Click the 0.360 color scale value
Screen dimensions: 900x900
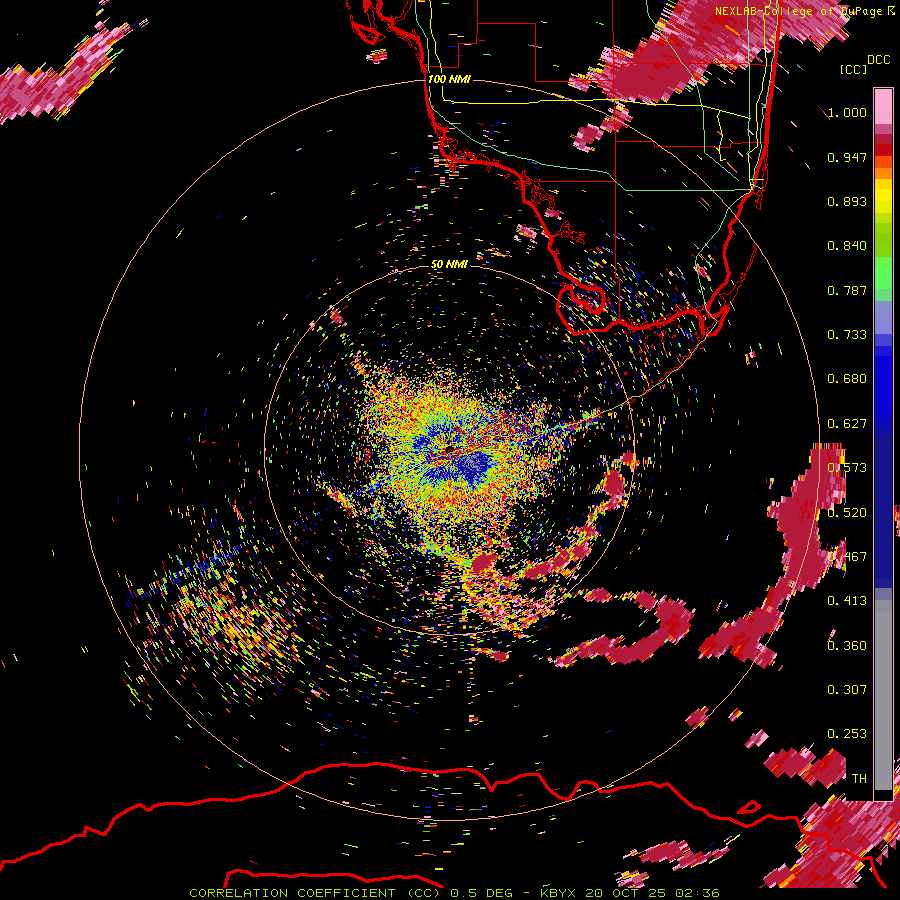[847, 646]
